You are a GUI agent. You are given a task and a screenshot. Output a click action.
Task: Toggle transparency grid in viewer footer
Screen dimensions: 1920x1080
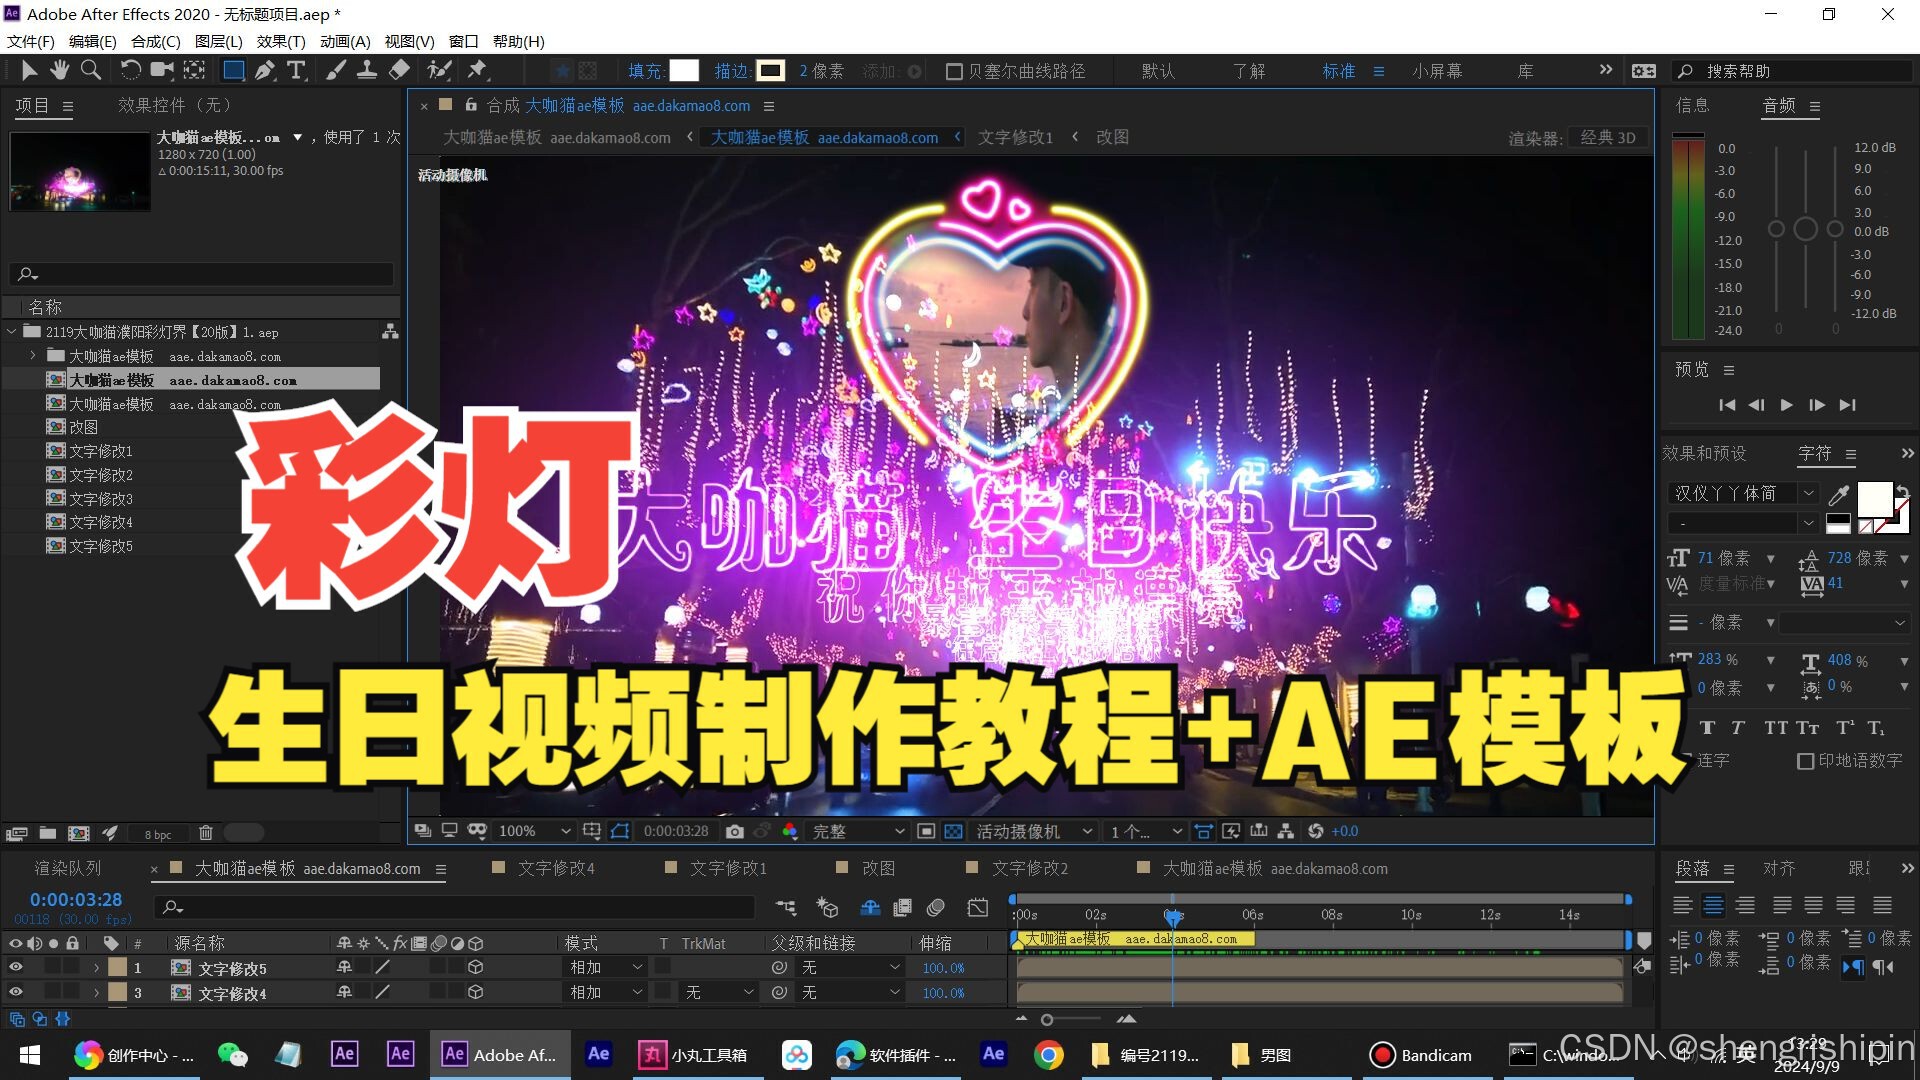coord(953,831)
